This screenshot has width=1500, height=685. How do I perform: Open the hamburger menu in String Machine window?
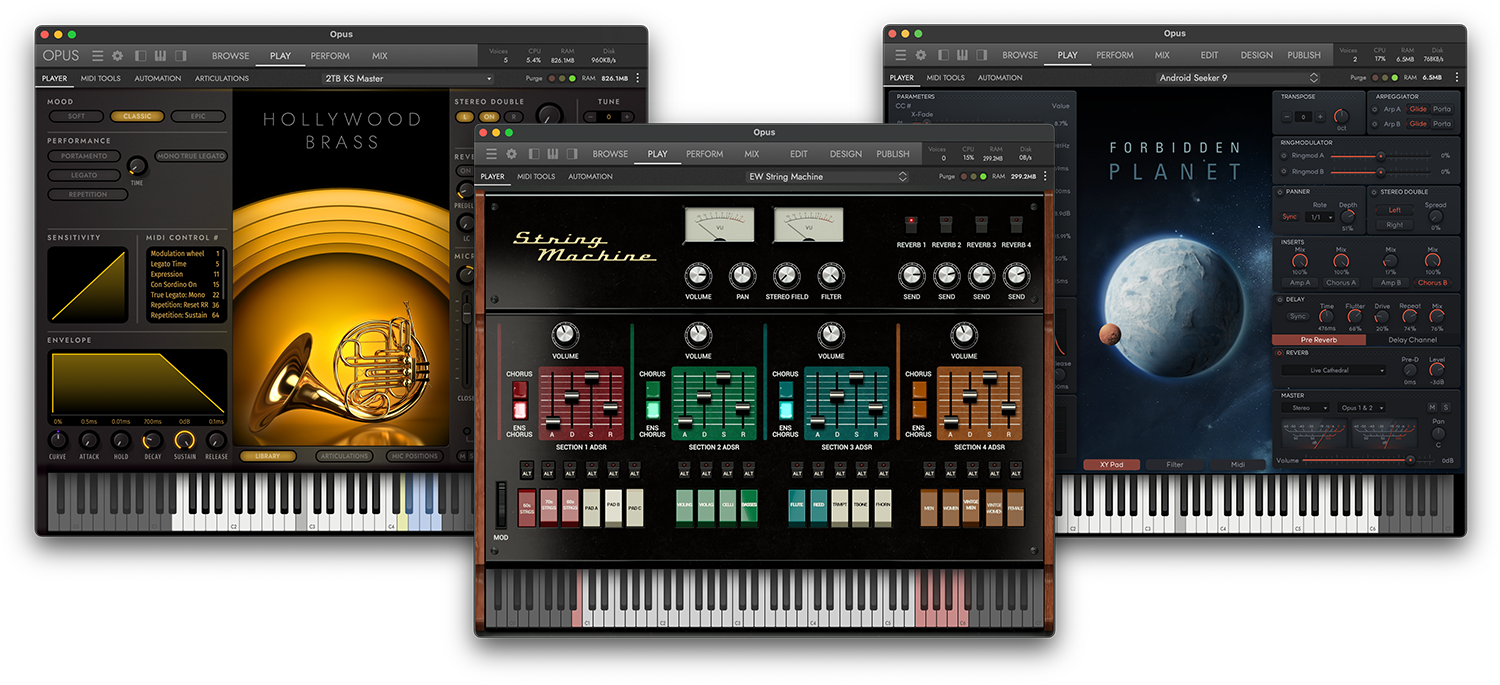pyautogui.click(x=490, y=154)
